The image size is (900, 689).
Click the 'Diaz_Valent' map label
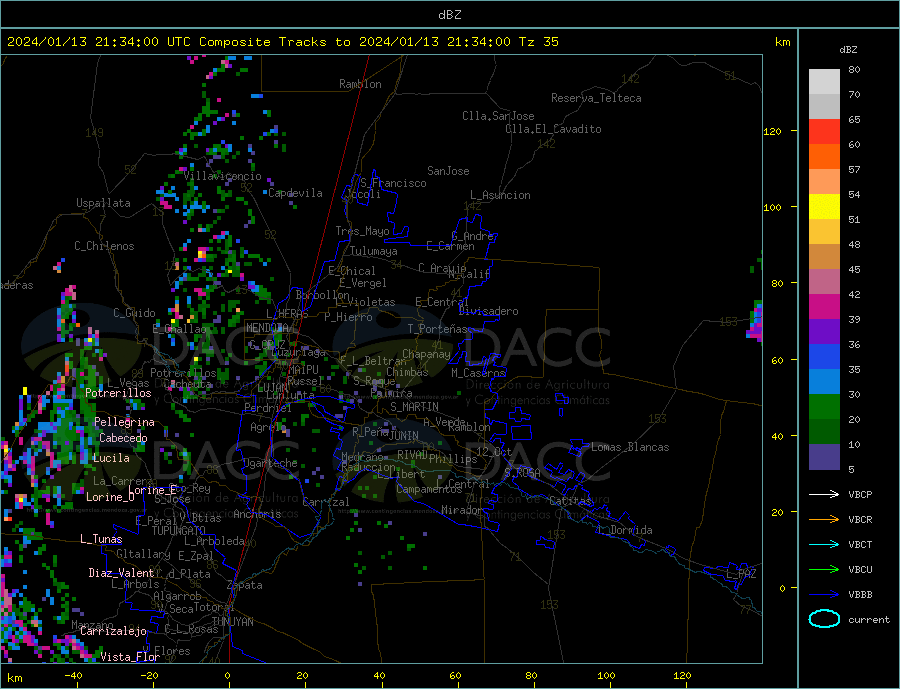point(121,573)
